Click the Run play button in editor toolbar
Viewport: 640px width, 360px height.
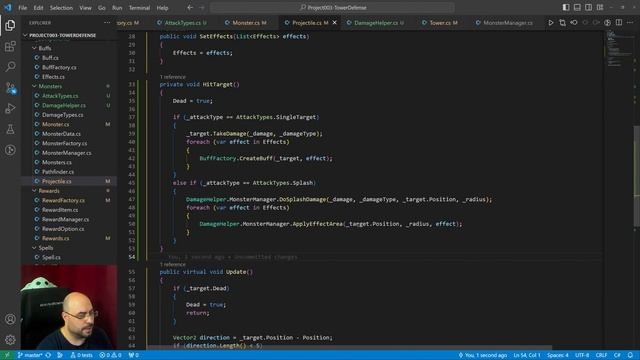(x=551, y=23)
